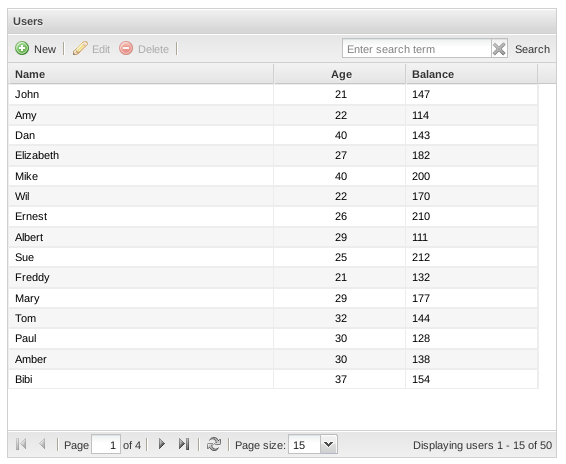
Task: Sort by the Age column header
Action: click(340, 74)
